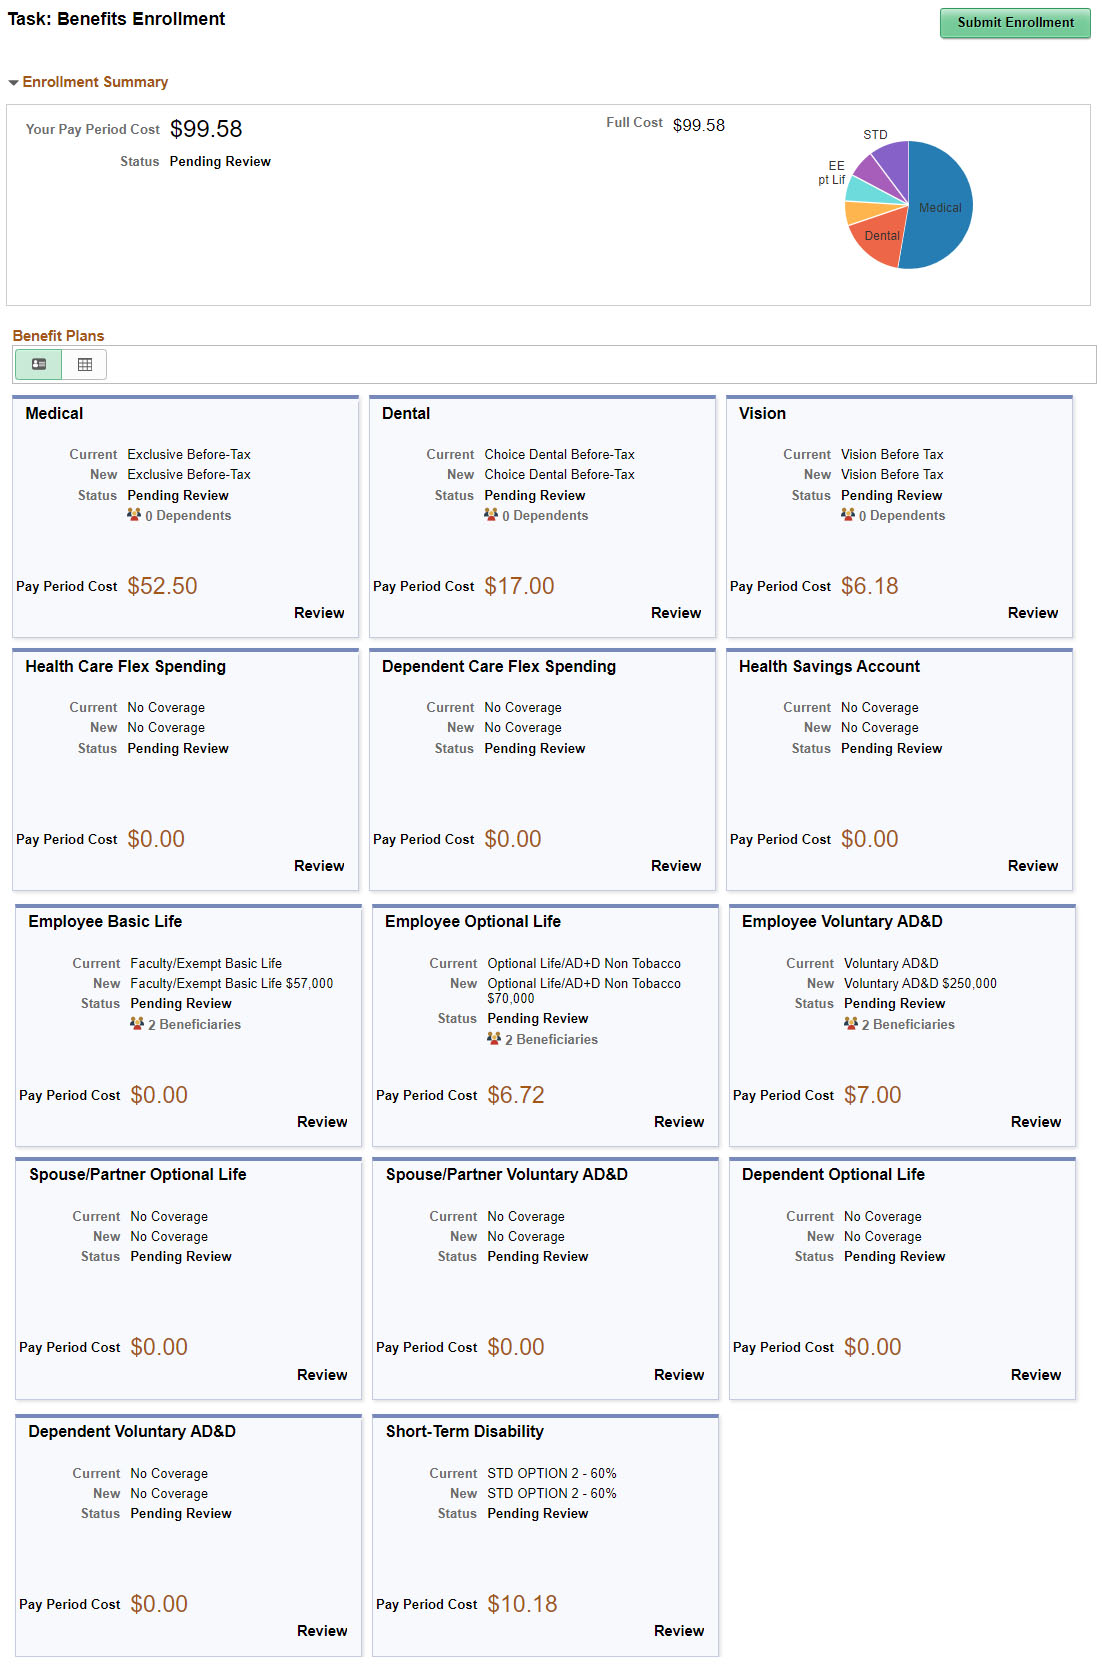Review the Vision plan
1102x1678 pixels.
[1033, 613]
